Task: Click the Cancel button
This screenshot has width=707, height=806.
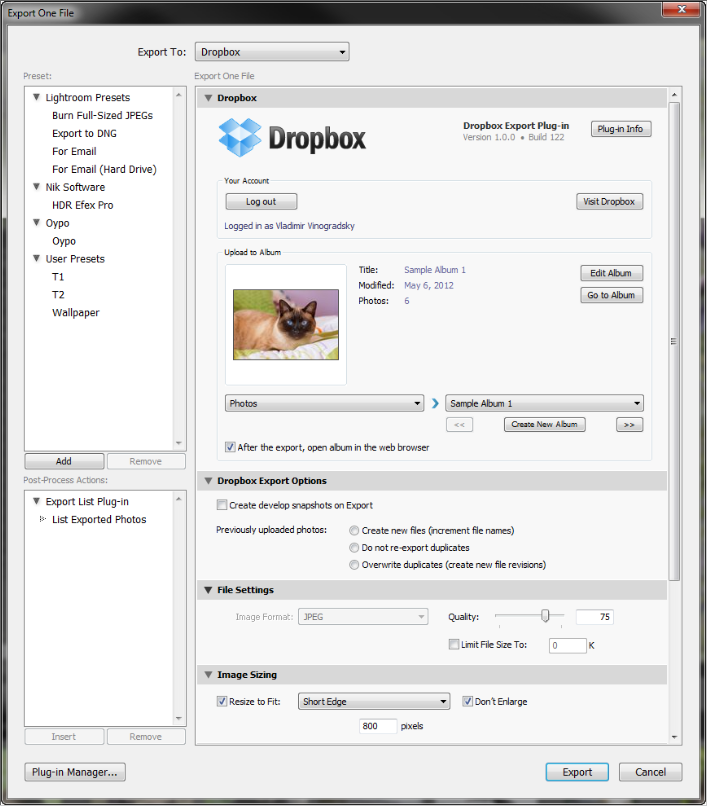Action: (650, 772)
